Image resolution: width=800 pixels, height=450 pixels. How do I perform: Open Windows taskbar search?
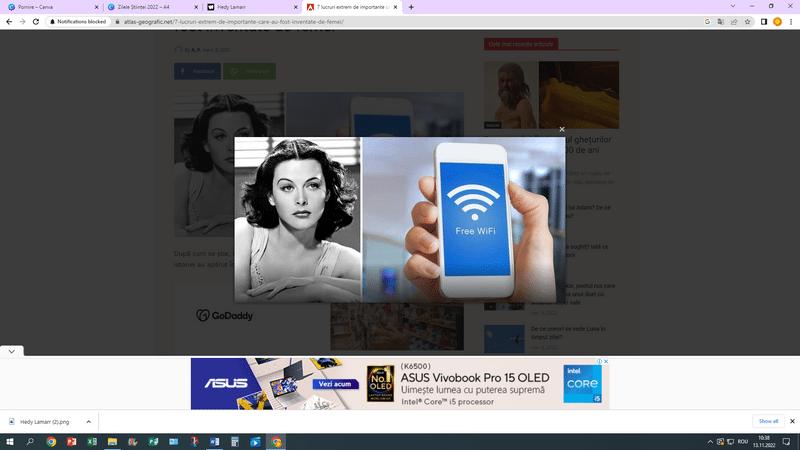point(30,442)
